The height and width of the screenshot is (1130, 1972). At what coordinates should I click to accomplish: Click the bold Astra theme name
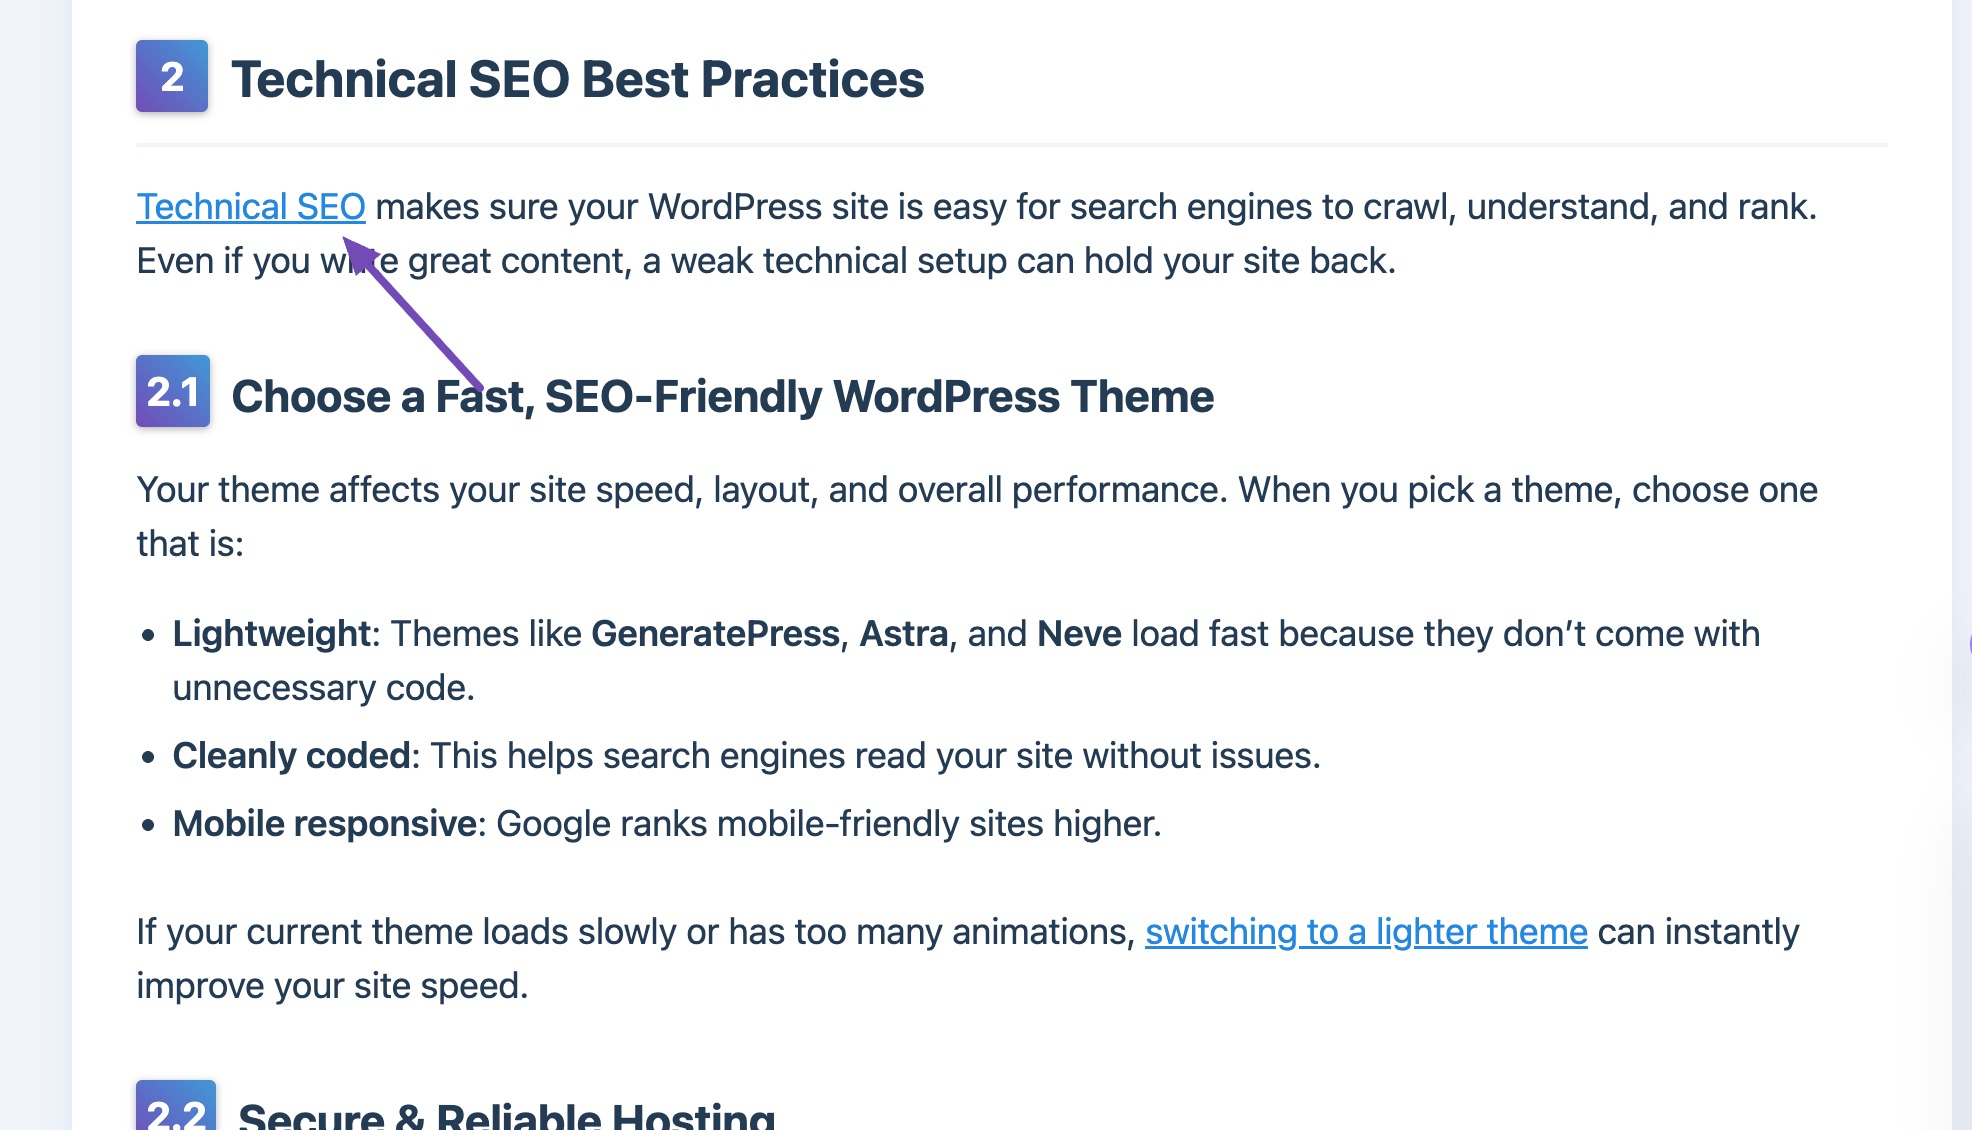click(x=903, y=634)
